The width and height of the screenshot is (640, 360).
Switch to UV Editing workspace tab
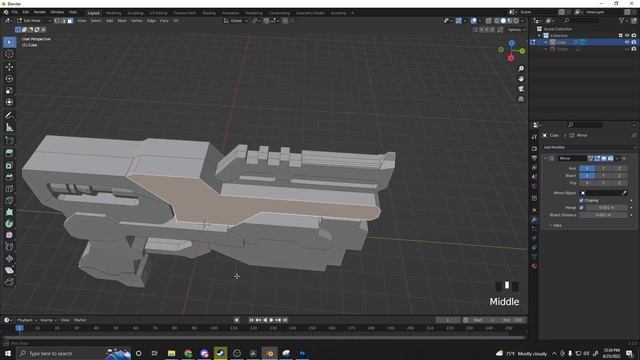158,13
